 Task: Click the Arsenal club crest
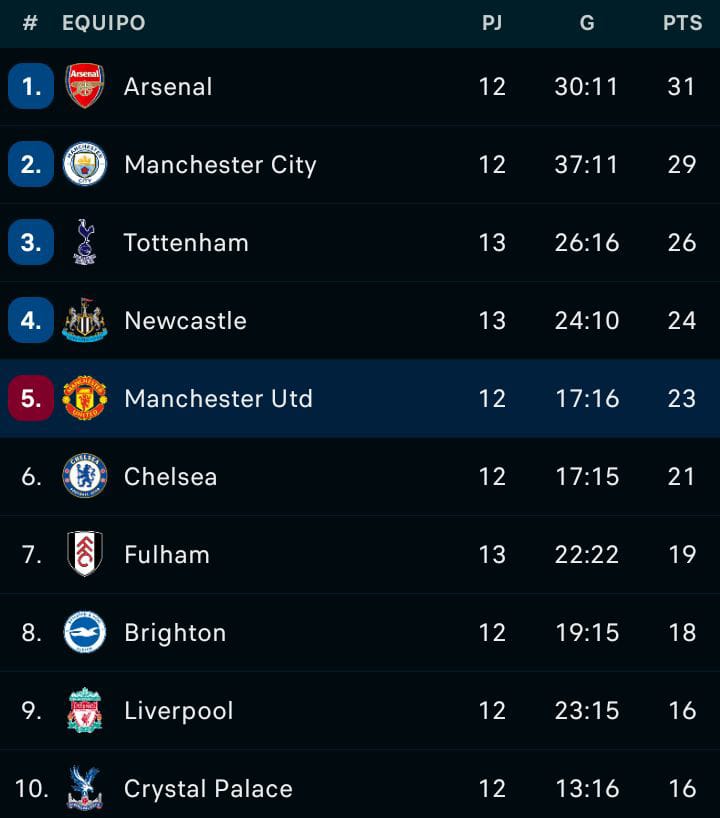85,86
